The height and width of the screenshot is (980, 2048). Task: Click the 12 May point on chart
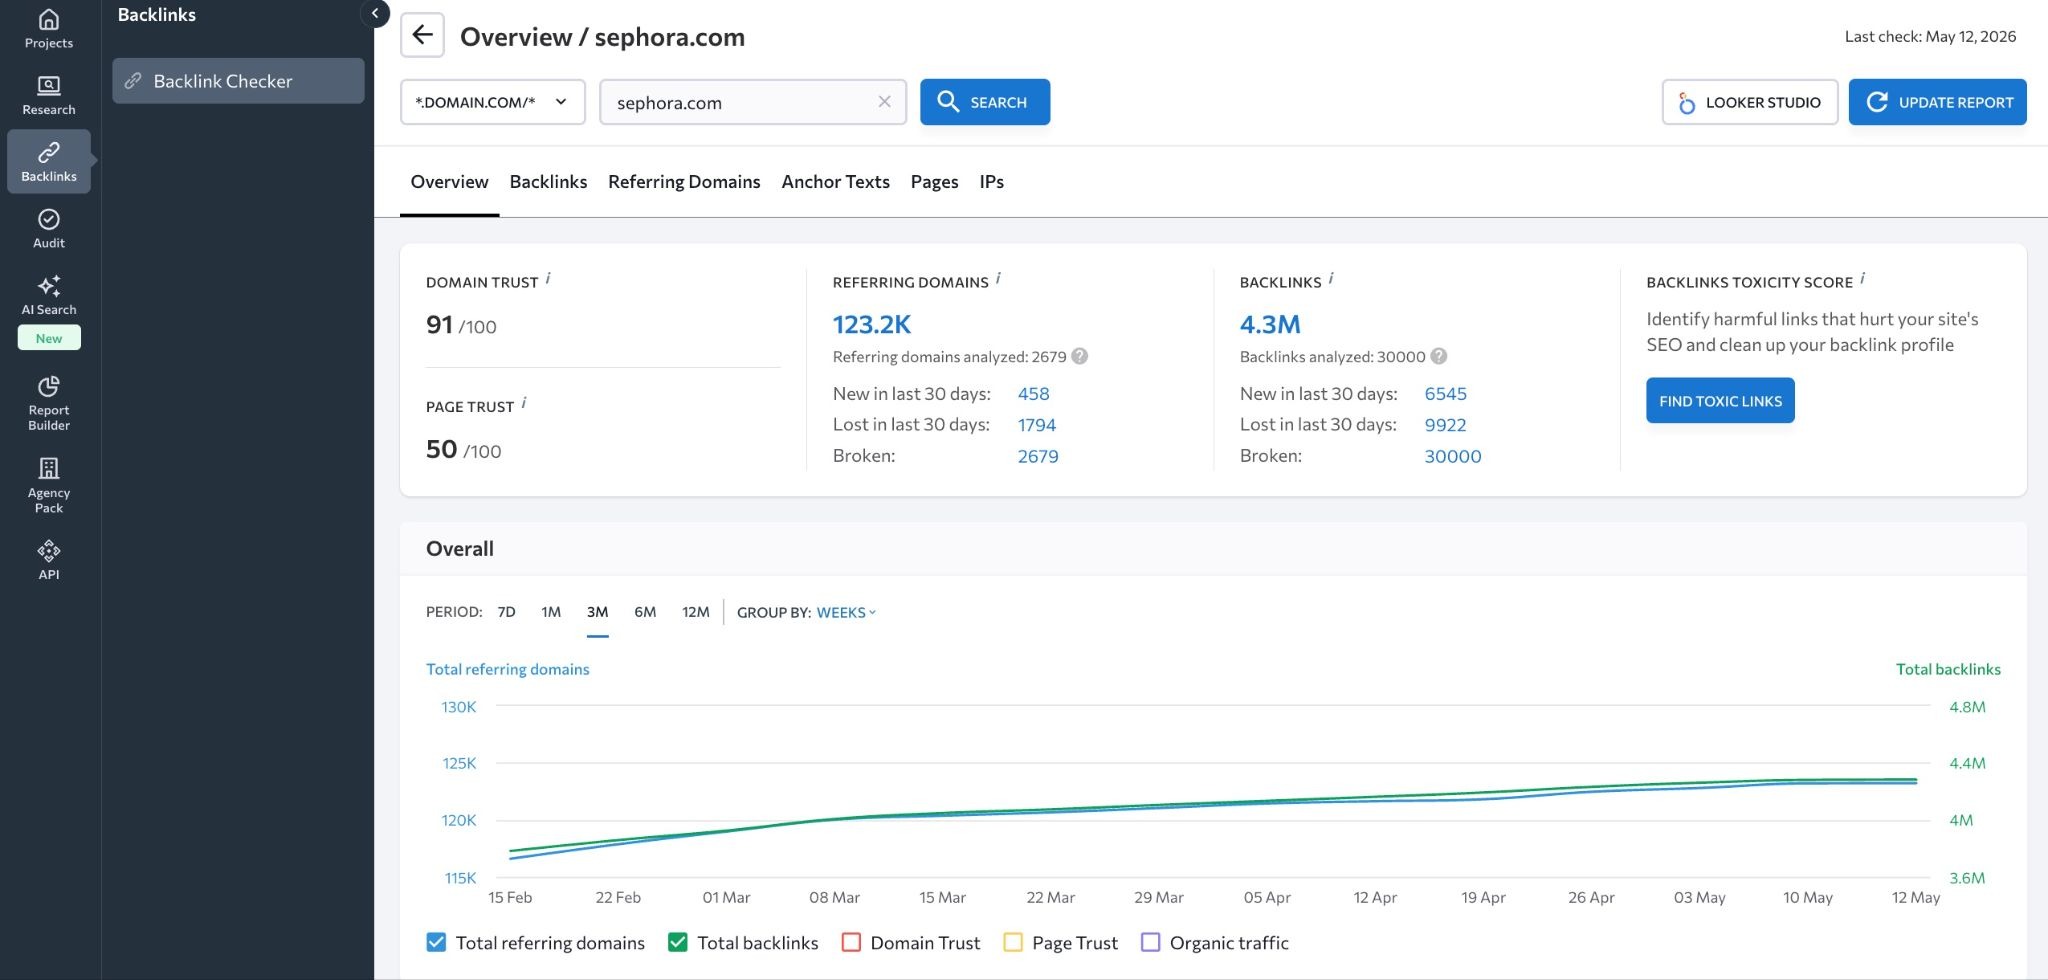[1916, 780]
